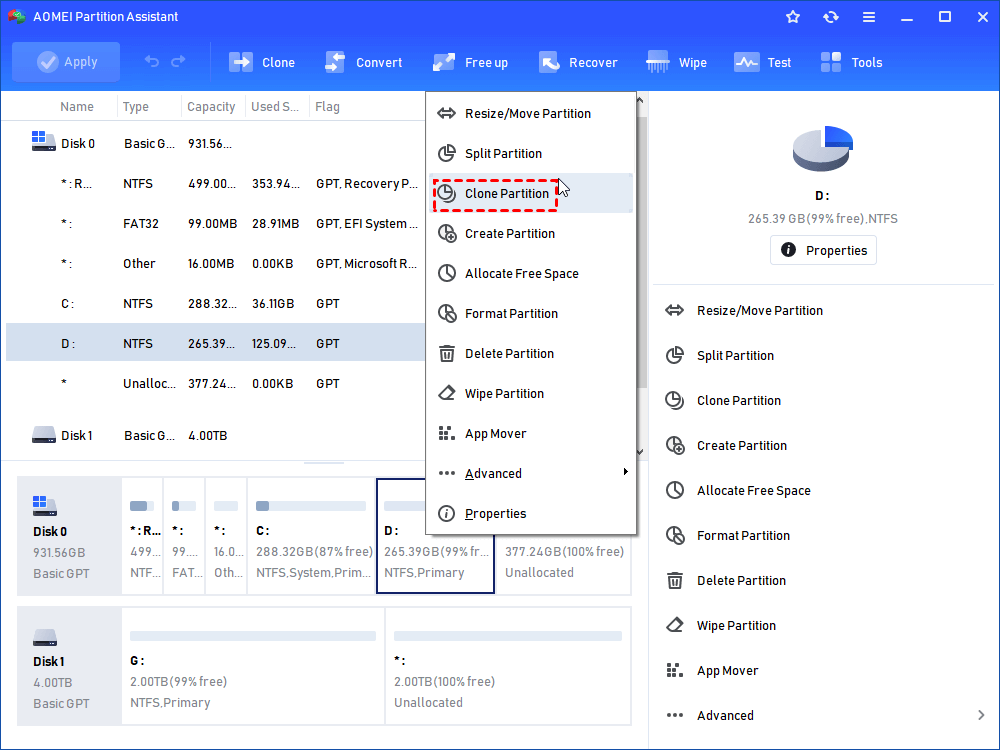Choose Delete Partition in context menu

[531, 353]
